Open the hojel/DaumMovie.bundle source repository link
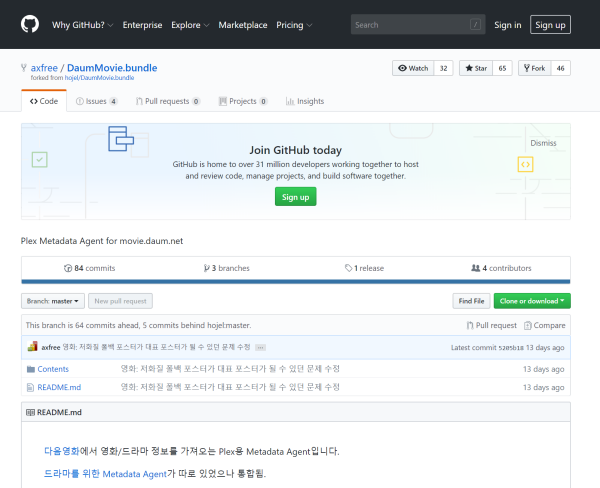Viewport: 600px width, 488px height. tap(99, 78)
